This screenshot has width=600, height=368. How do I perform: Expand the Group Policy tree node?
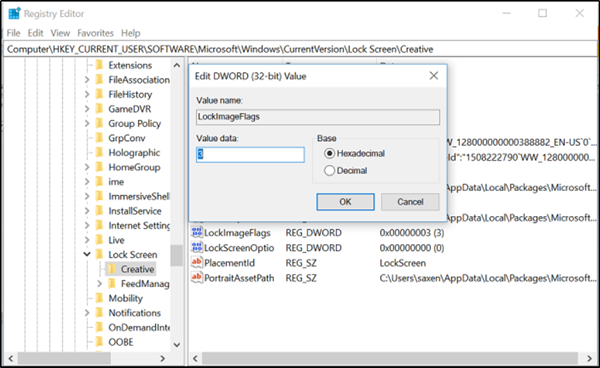point(87,123)
